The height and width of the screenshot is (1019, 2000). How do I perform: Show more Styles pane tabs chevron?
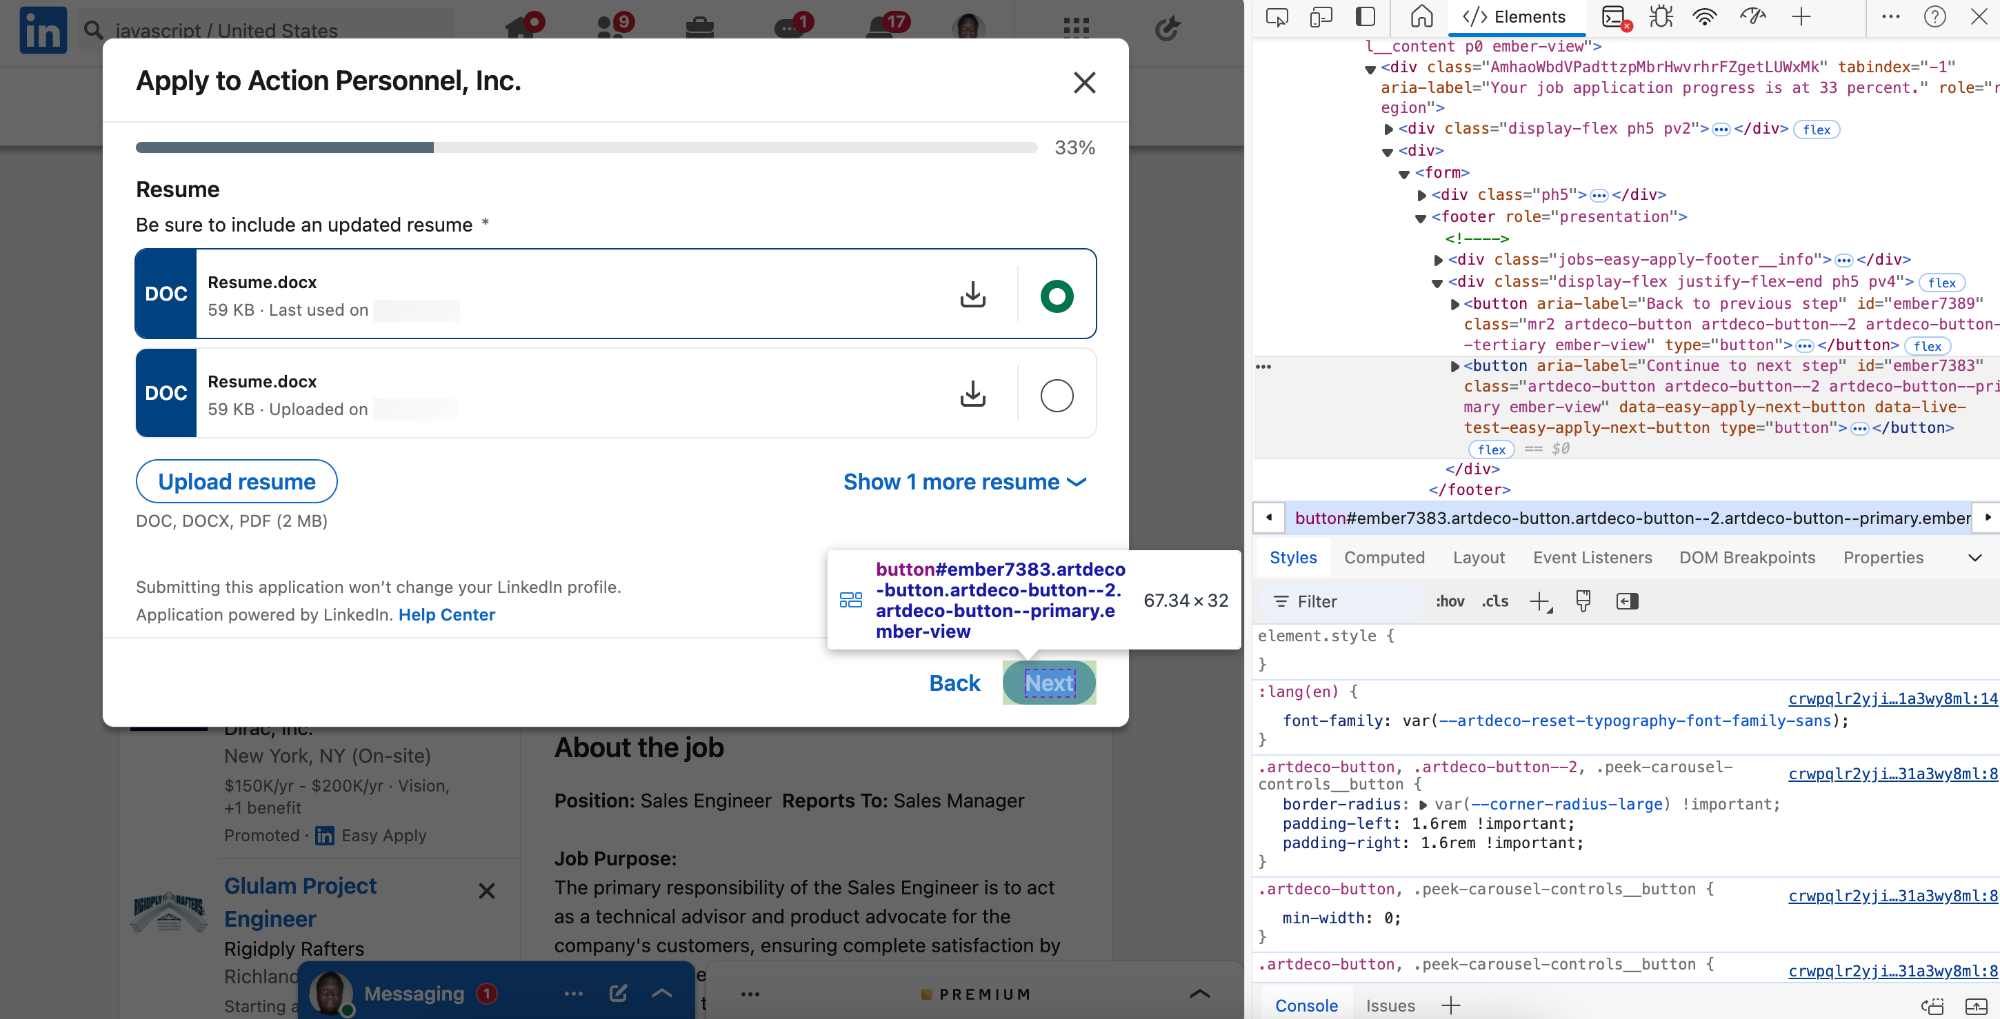coord(1975,558)
